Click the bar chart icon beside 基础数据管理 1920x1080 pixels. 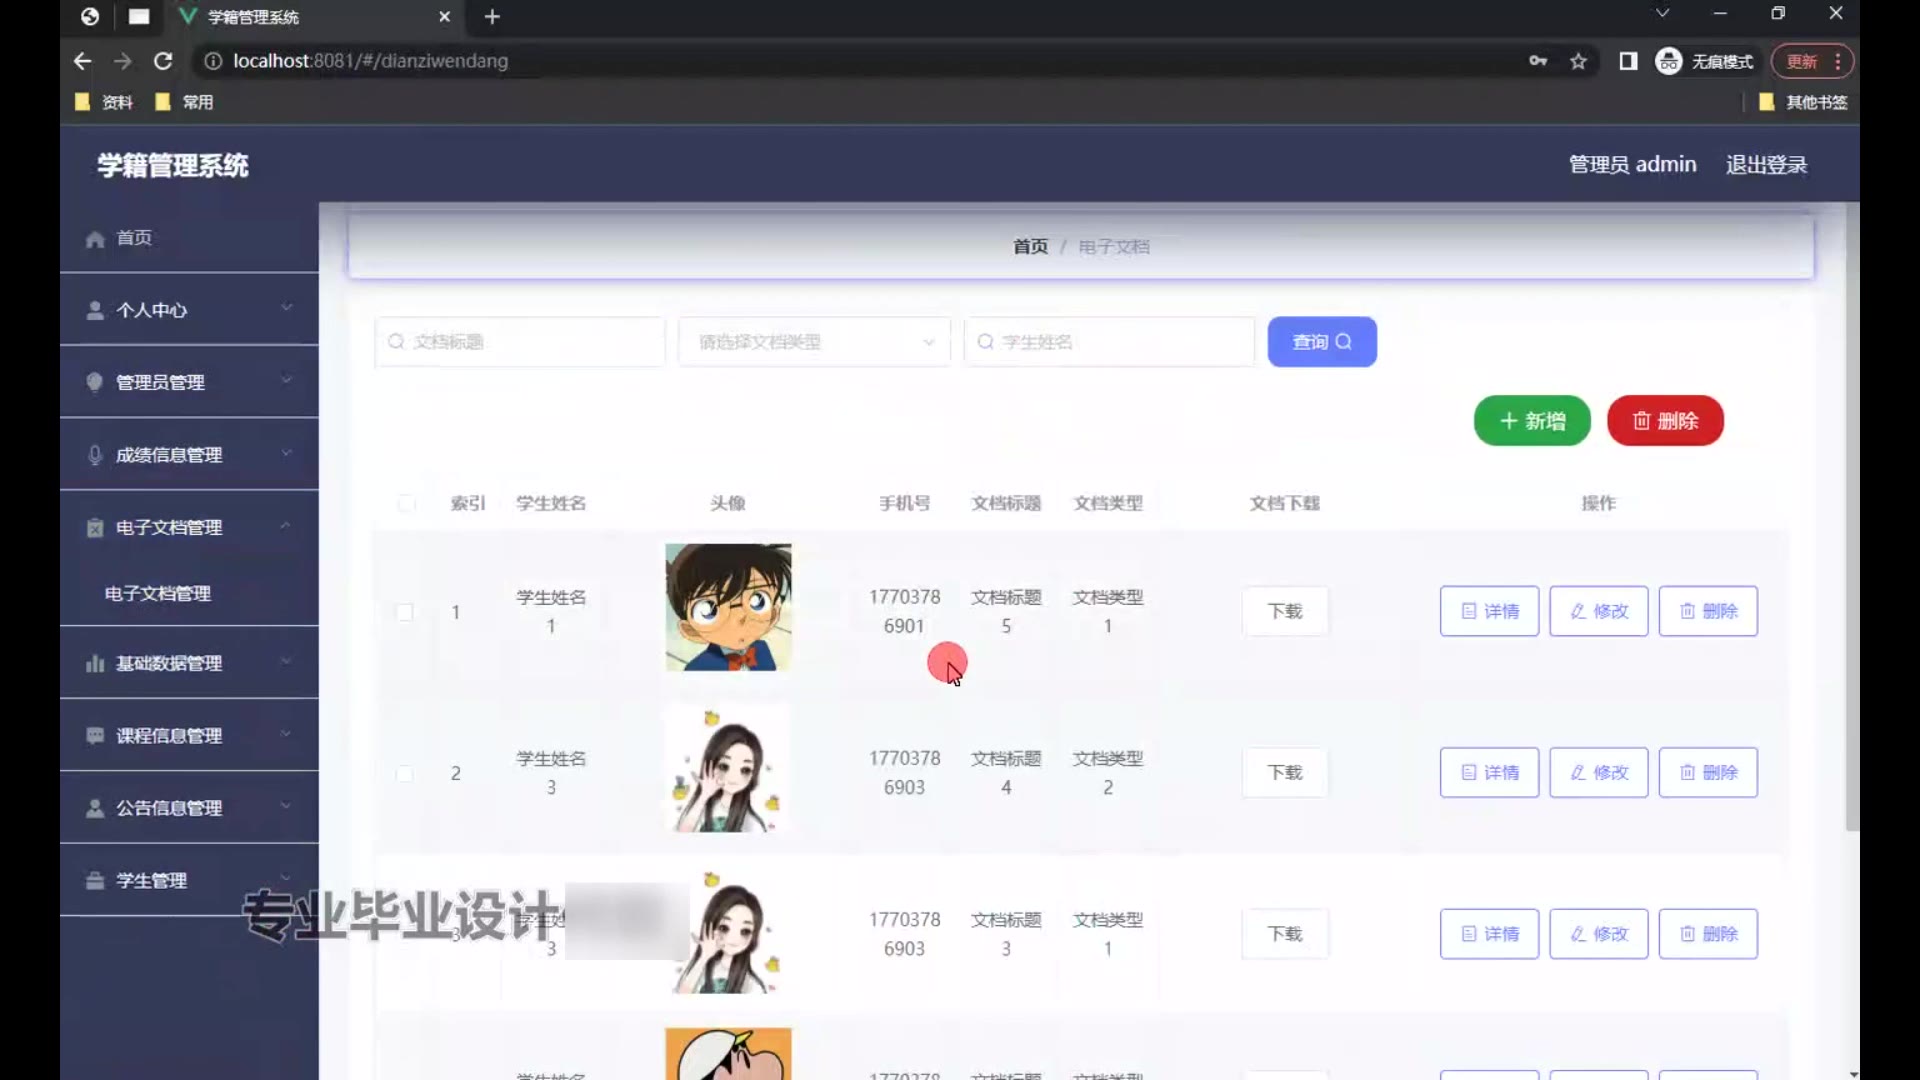pos(95,663)
